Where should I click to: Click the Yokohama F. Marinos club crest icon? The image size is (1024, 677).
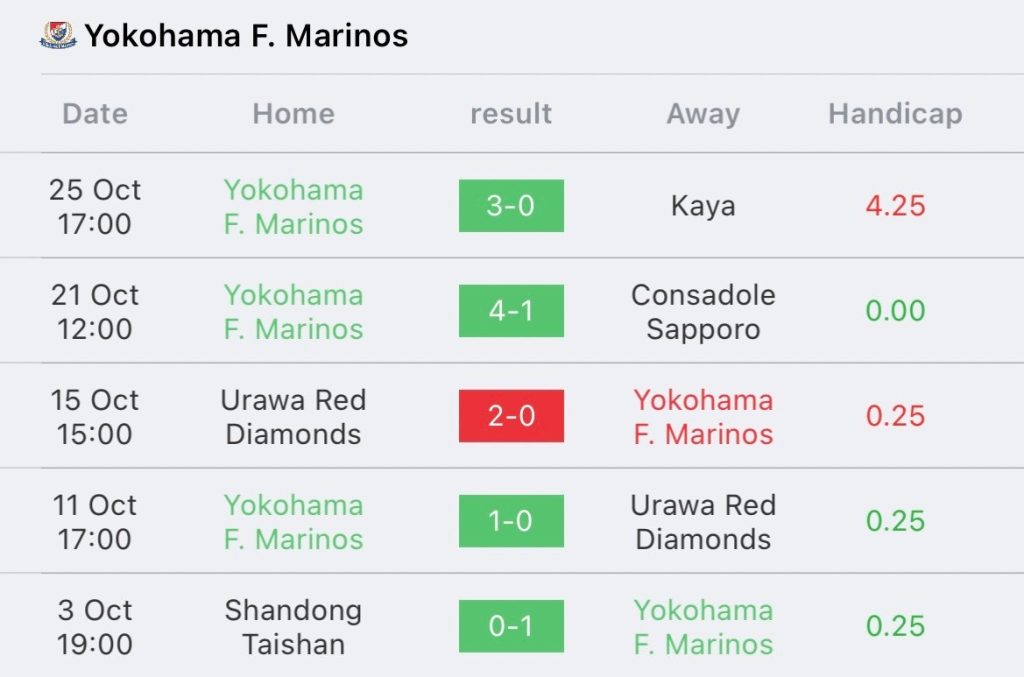(57, 35)
